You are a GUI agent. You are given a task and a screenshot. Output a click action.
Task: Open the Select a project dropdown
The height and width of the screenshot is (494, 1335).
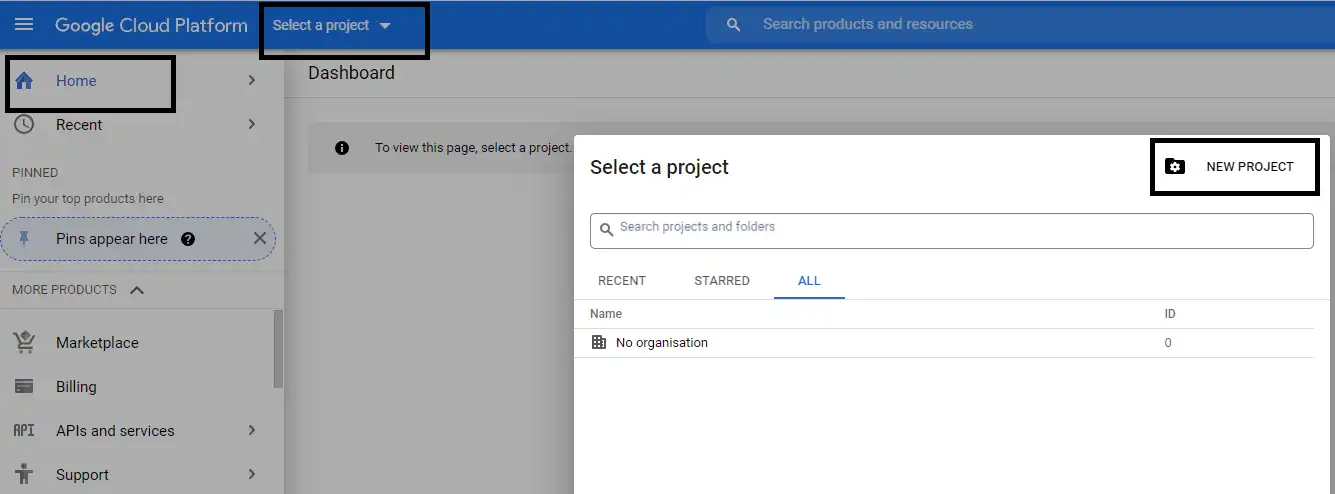pyautogui.click(x=332, y=25)
